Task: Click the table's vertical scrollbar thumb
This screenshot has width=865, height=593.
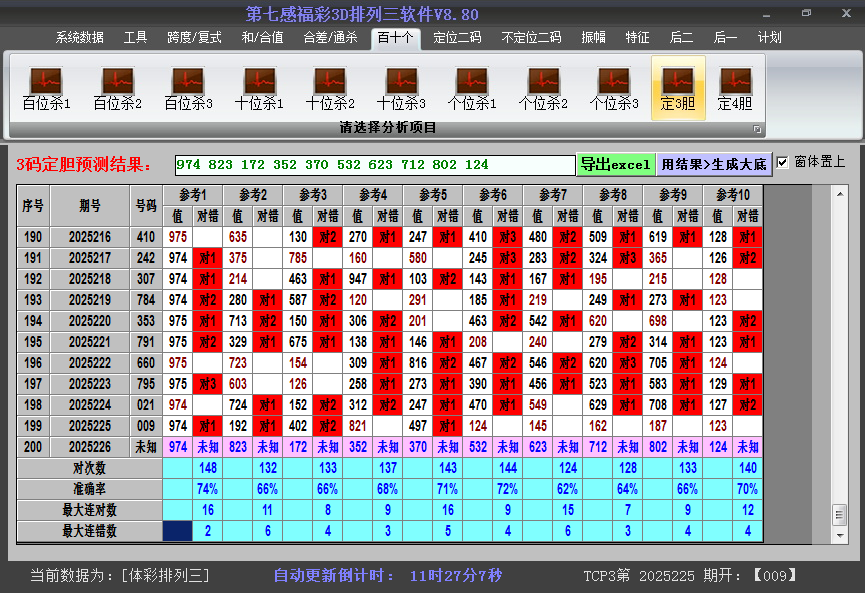Action: pos(839,513)
